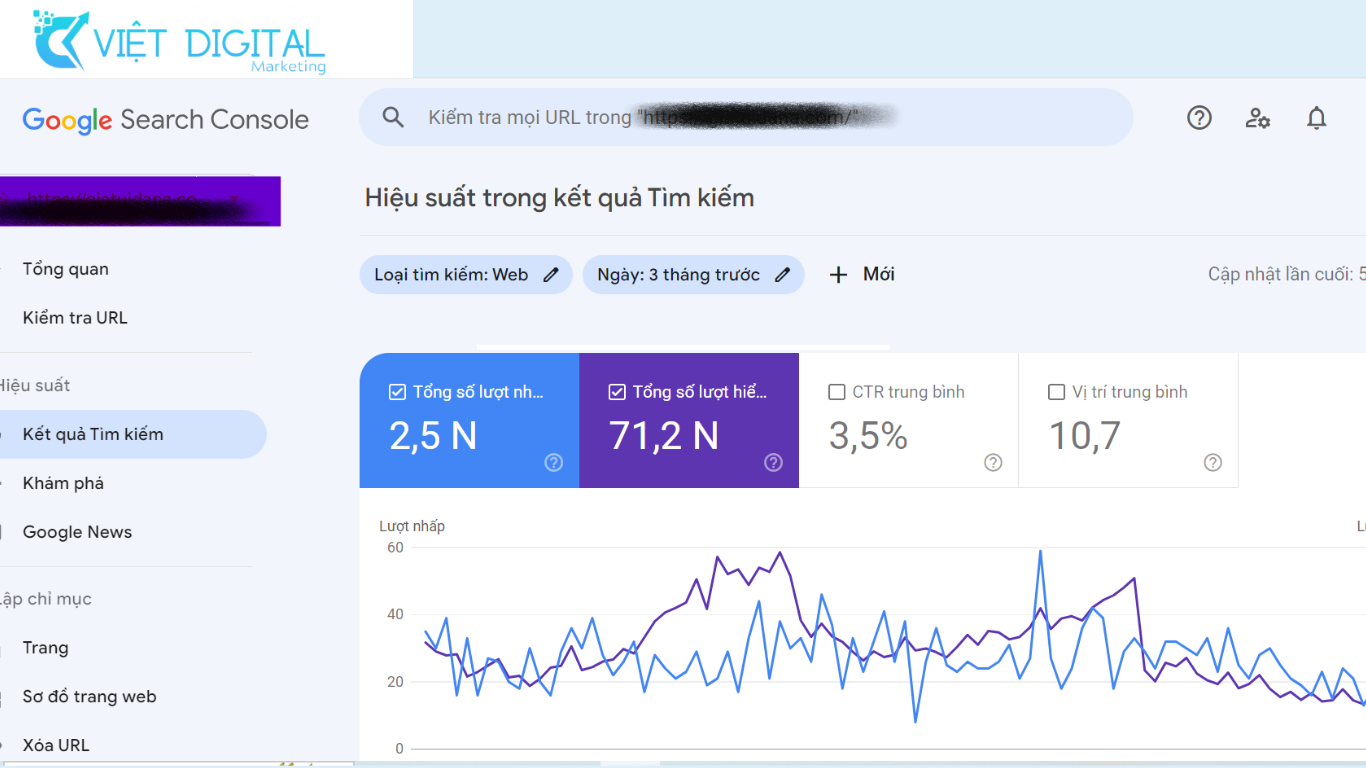Uncheck the total impressions checkbox
This screenshot has width=1366, height=768.
pos(617,392)
